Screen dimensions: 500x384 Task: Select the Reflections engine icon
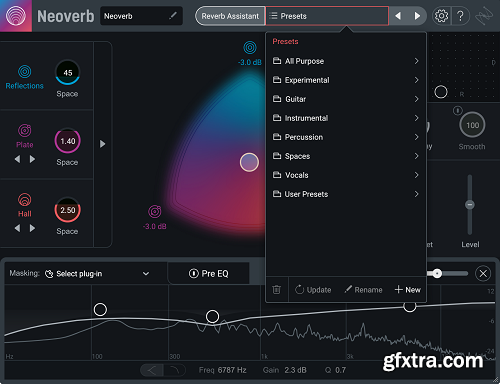25,71
